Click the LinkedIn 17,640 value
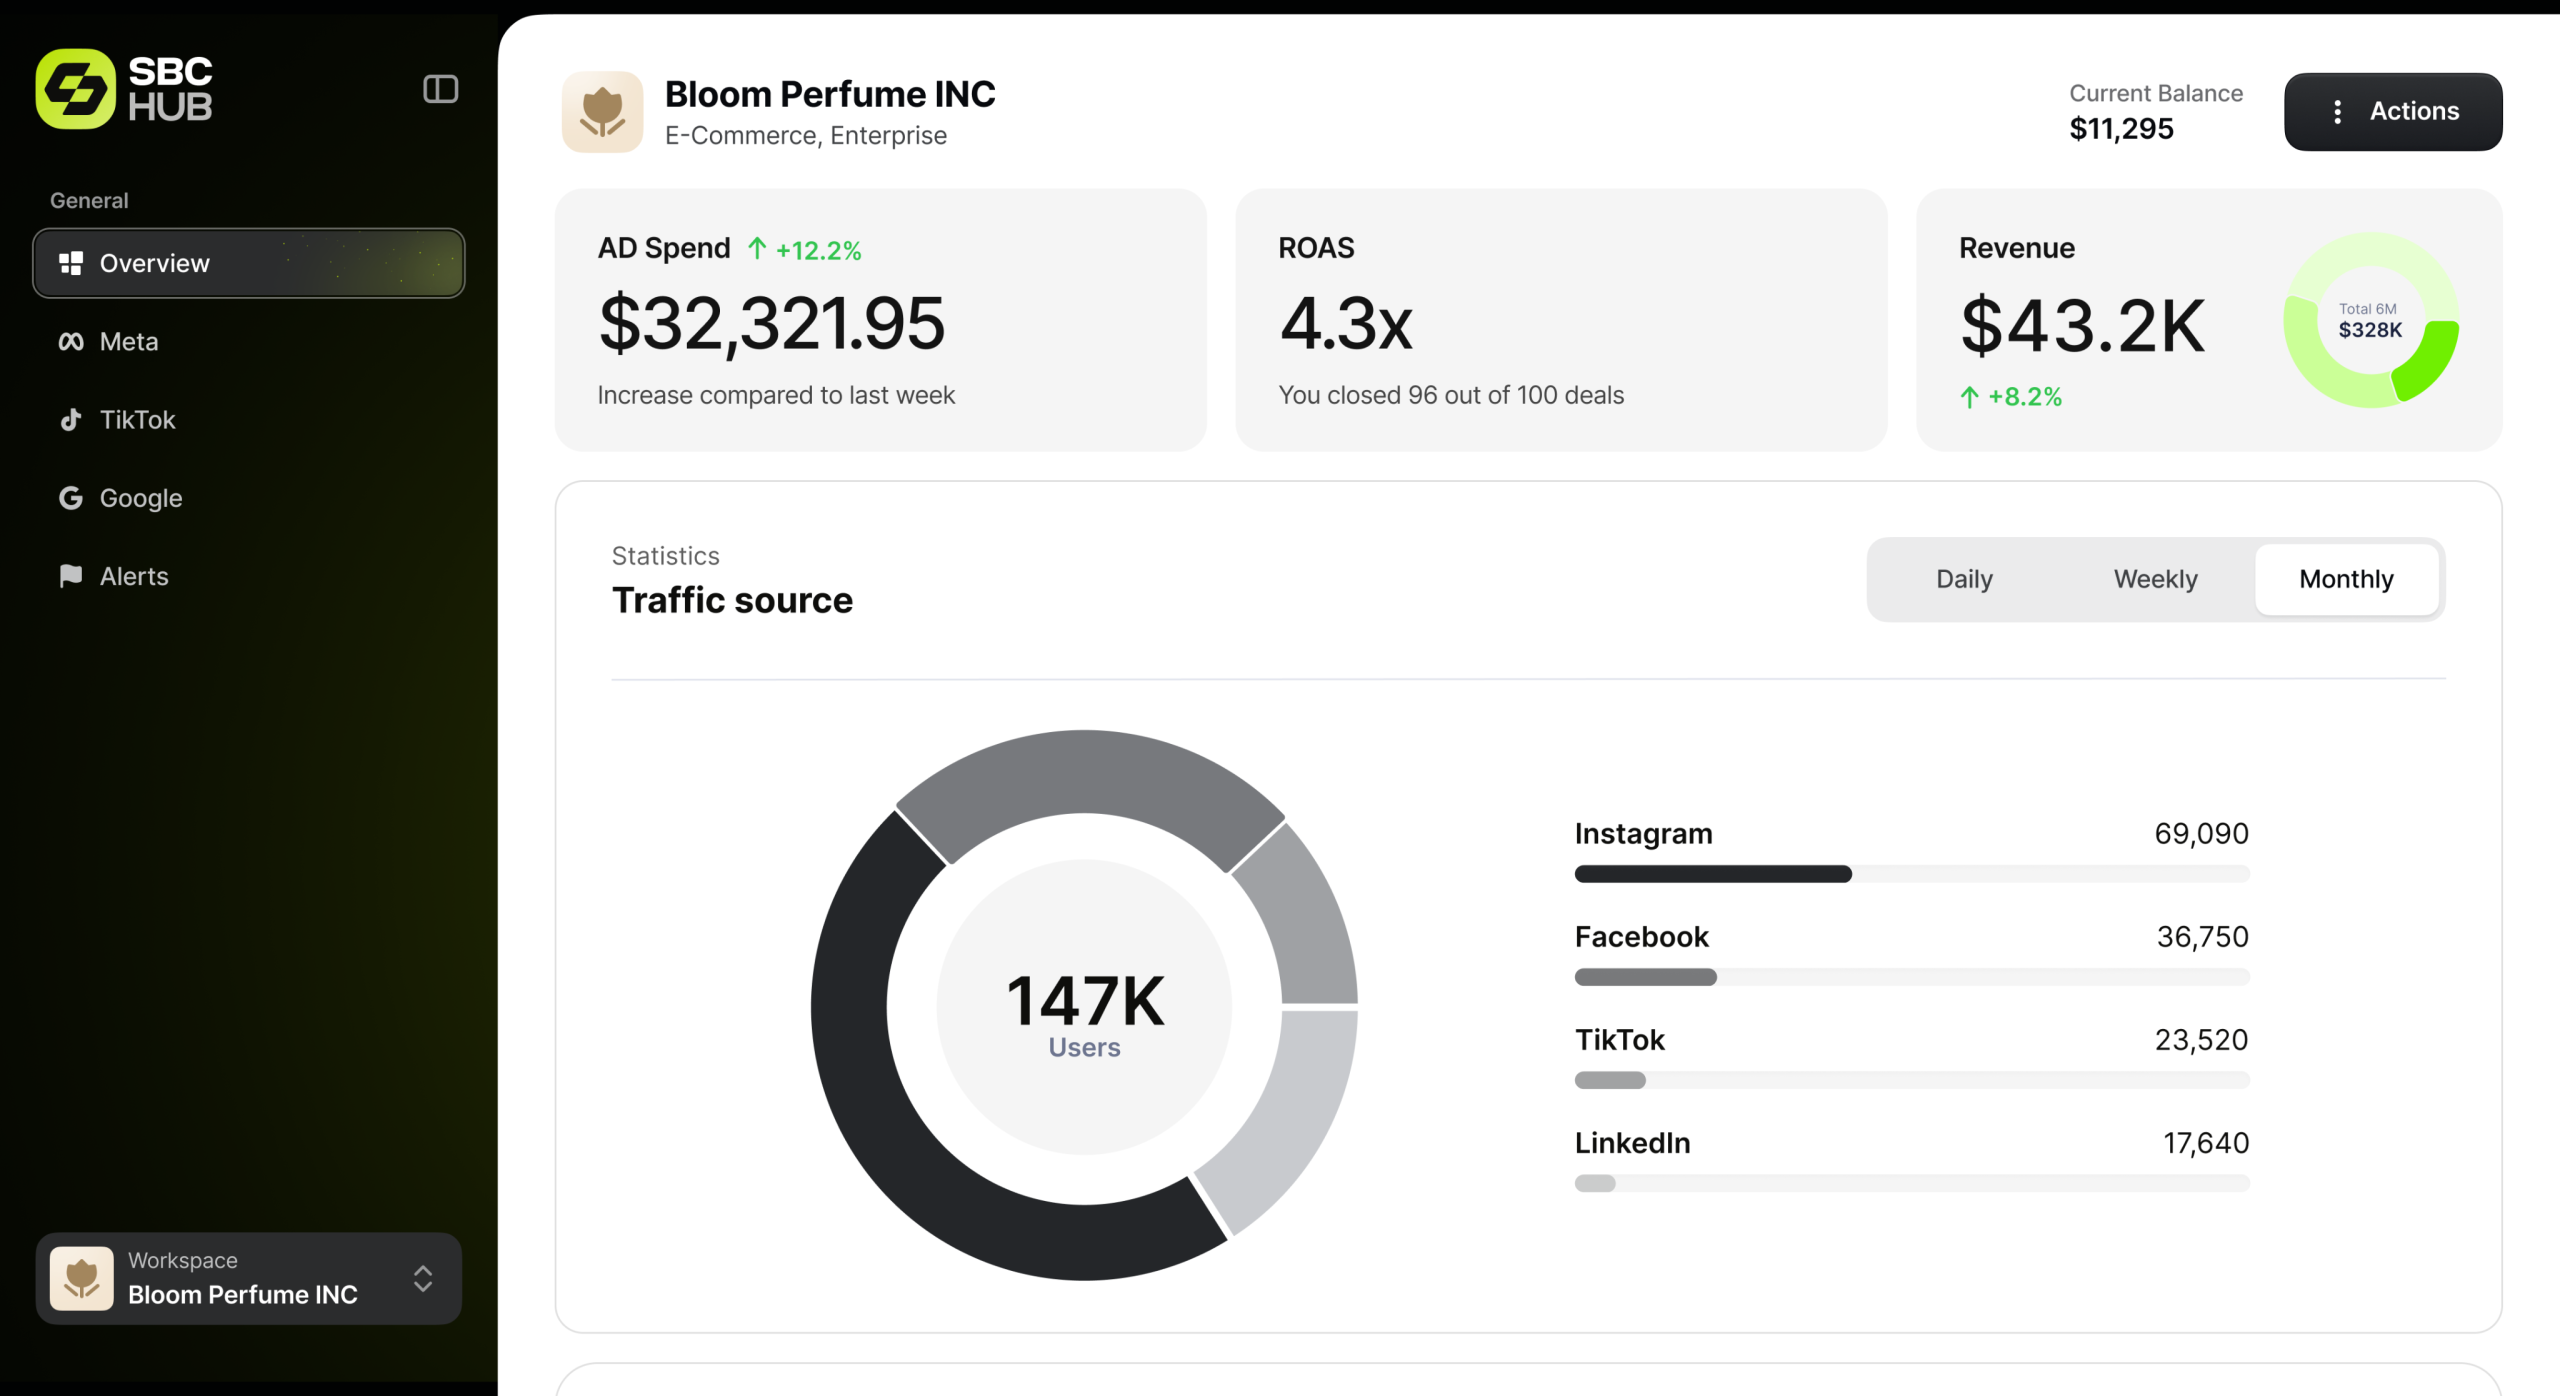2560x1396 pixels. pos(2206,1142)
